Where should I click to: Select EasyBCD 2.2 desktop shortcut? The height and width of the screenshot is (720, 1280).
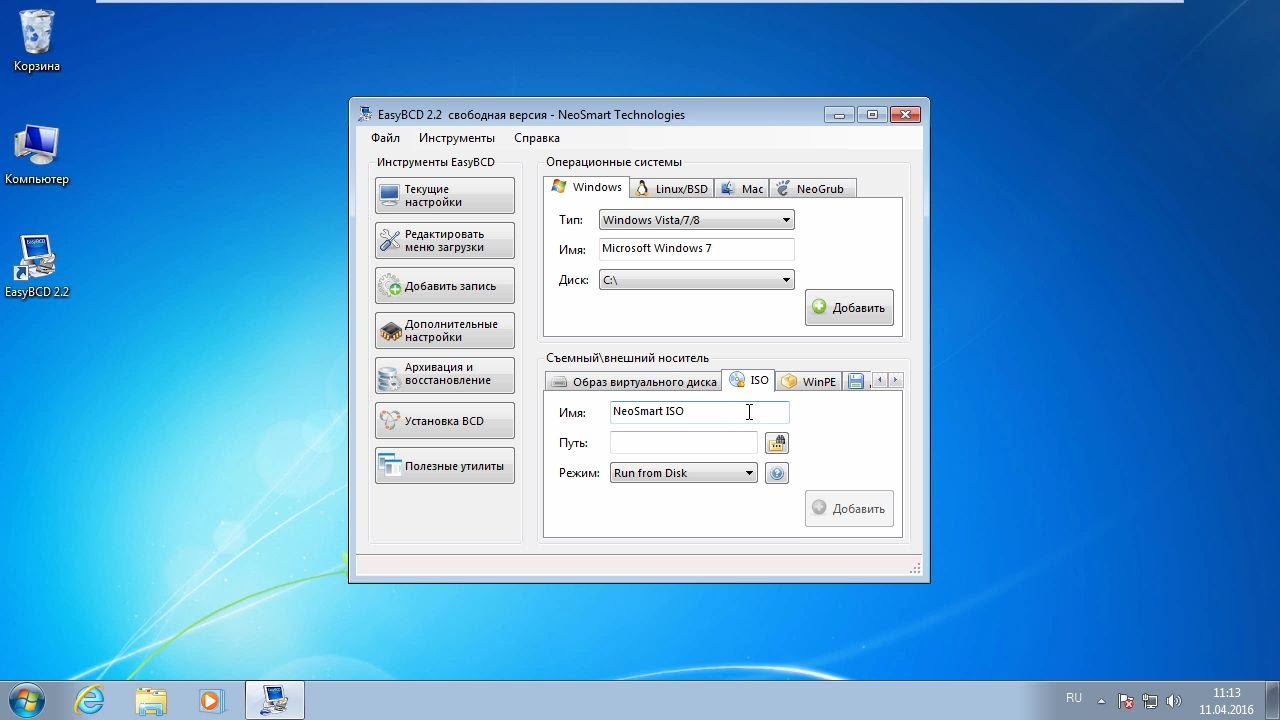(37, 268)
